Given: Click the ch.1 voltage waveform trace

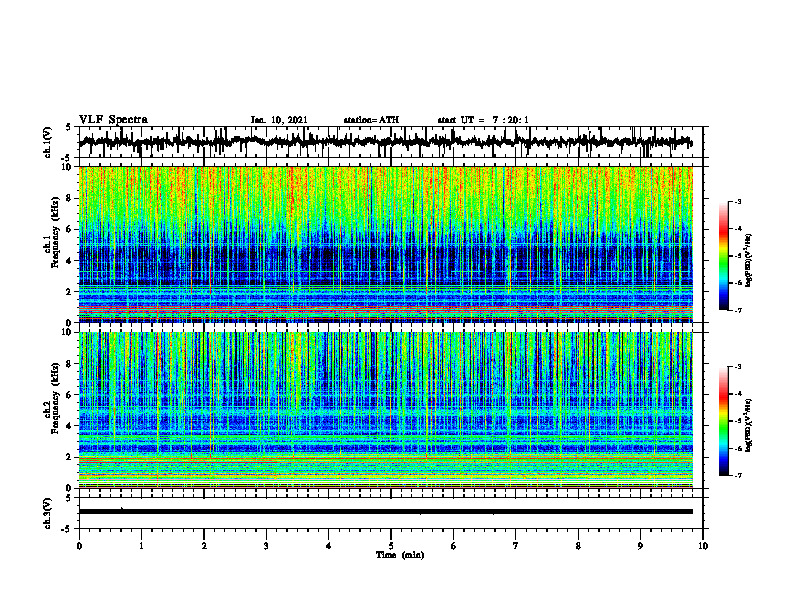Looking at the screenshot, I should click(x=385, y=142).
